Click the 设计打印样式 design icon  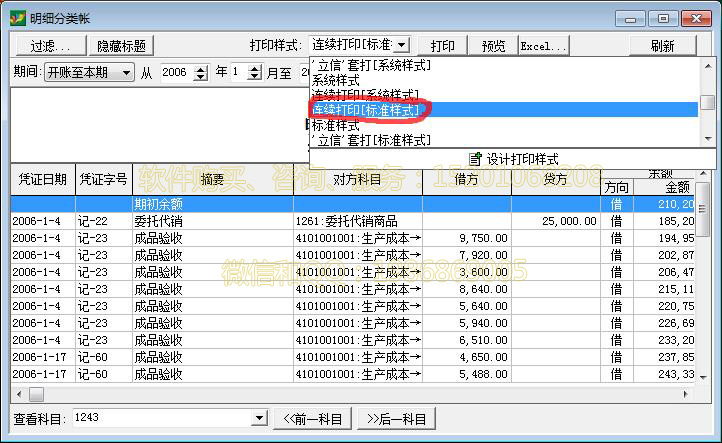click(x=476, y=159)
